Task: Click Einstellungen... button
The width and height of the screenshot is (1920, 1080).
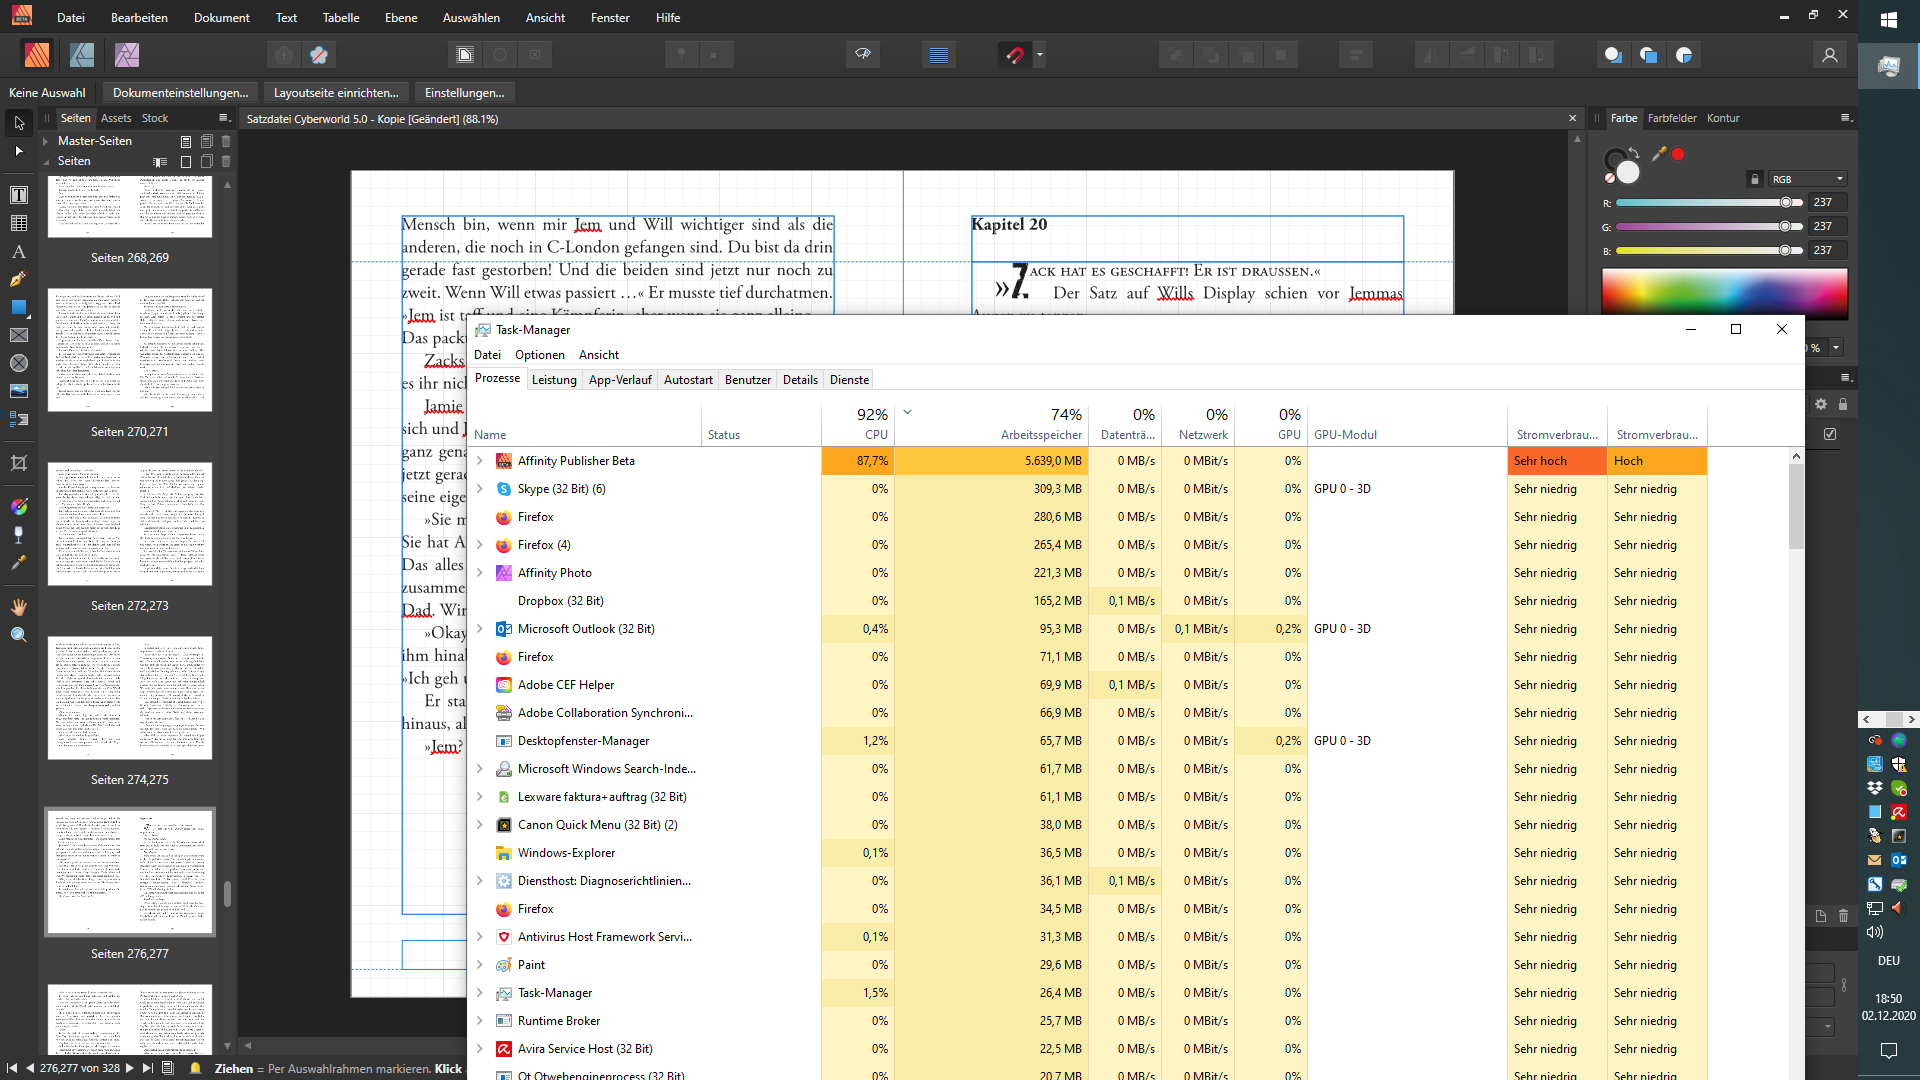Action: [x=465, y=93]
